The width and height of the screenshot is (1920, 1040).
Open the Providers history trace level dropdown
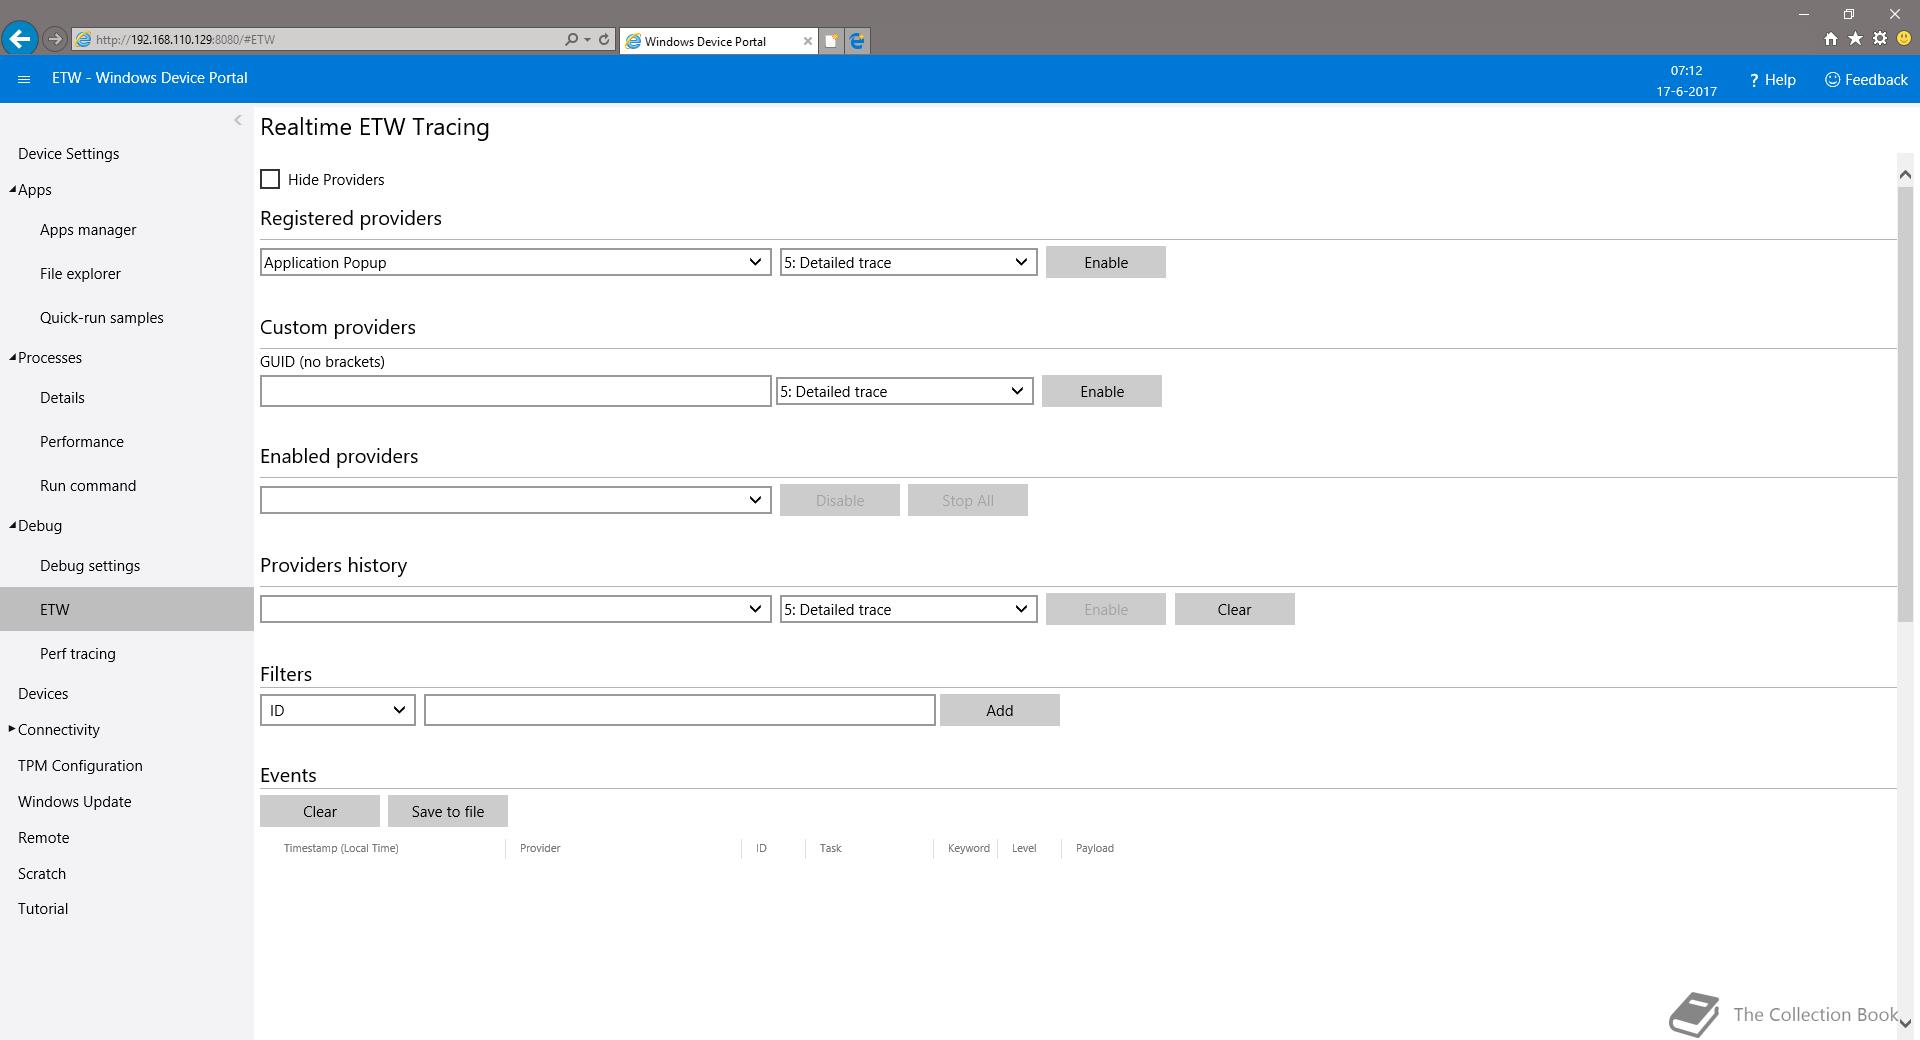tap(908, 609)
